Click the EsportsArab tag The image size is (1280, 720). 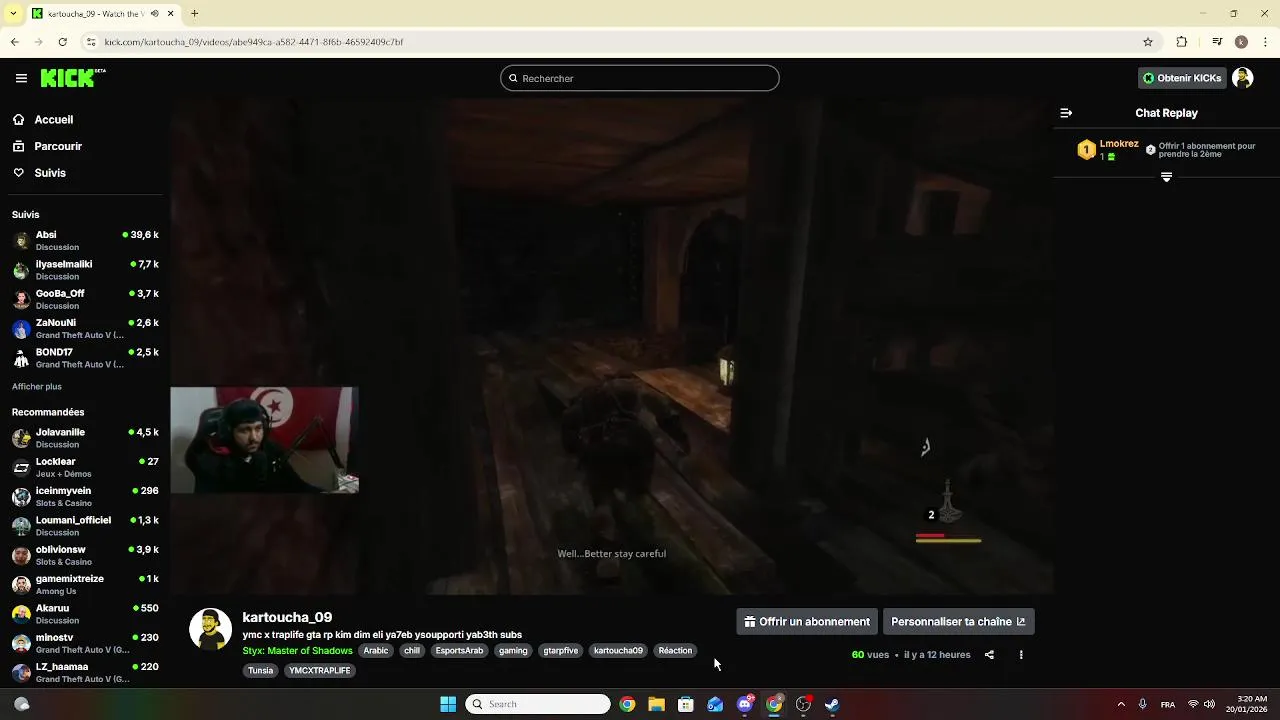tap(459, 651)
